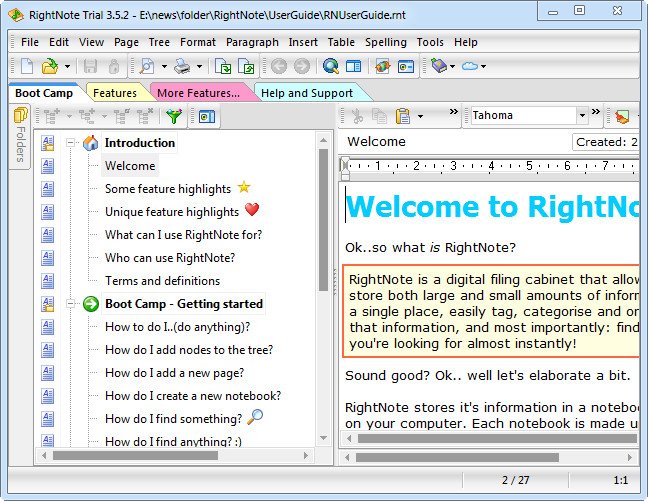The width and height of the screenshot is (648, 501).
Task: Print using the printer icon
Action: [182, 66]
